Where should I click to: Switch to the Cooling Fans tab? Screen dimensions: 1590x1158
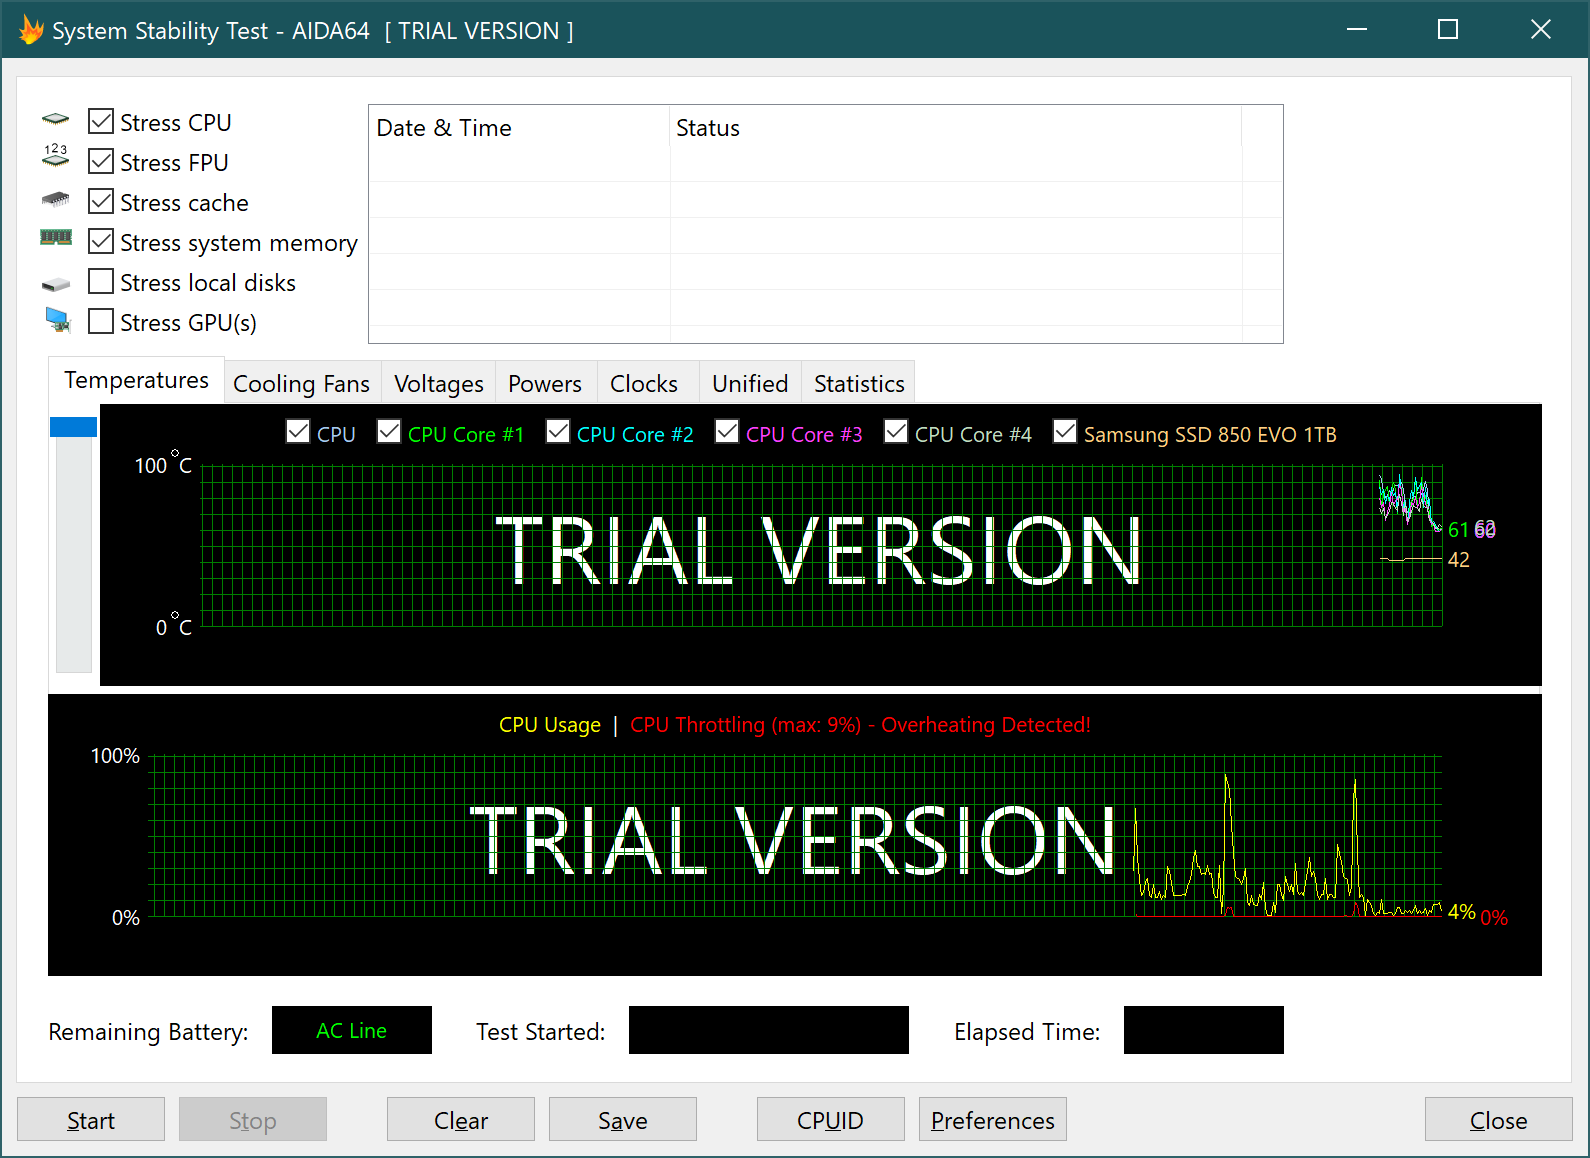pyautogui.click(x=301, y=384)
